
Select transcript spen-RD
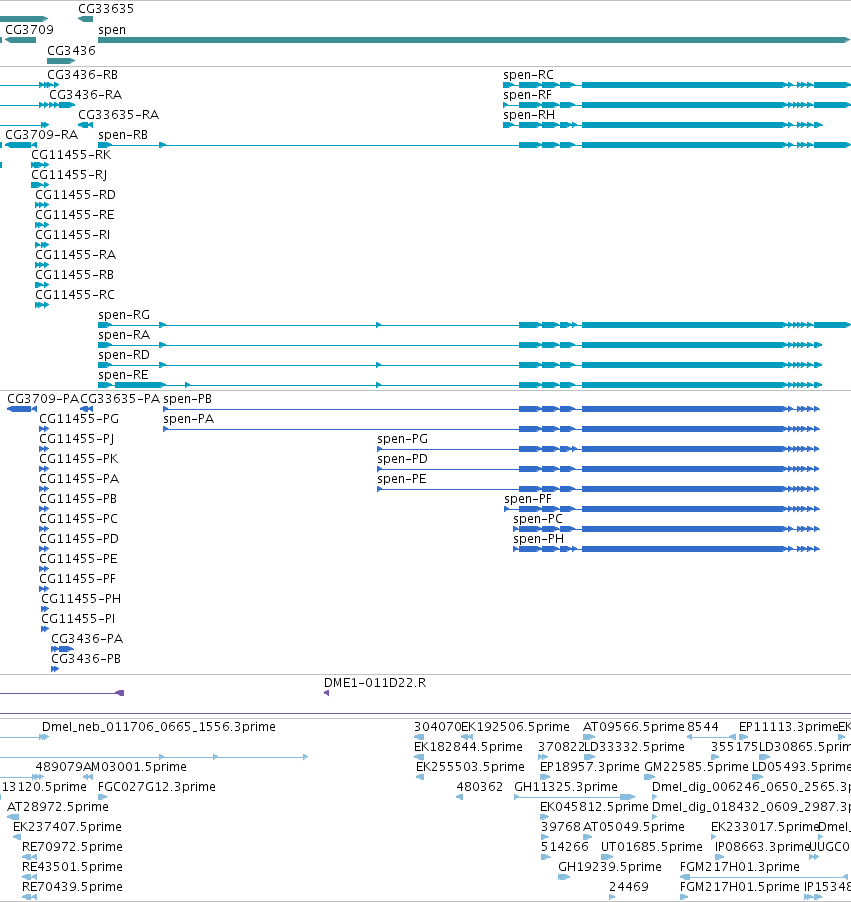pyautogui.click(x=124, y=354)
